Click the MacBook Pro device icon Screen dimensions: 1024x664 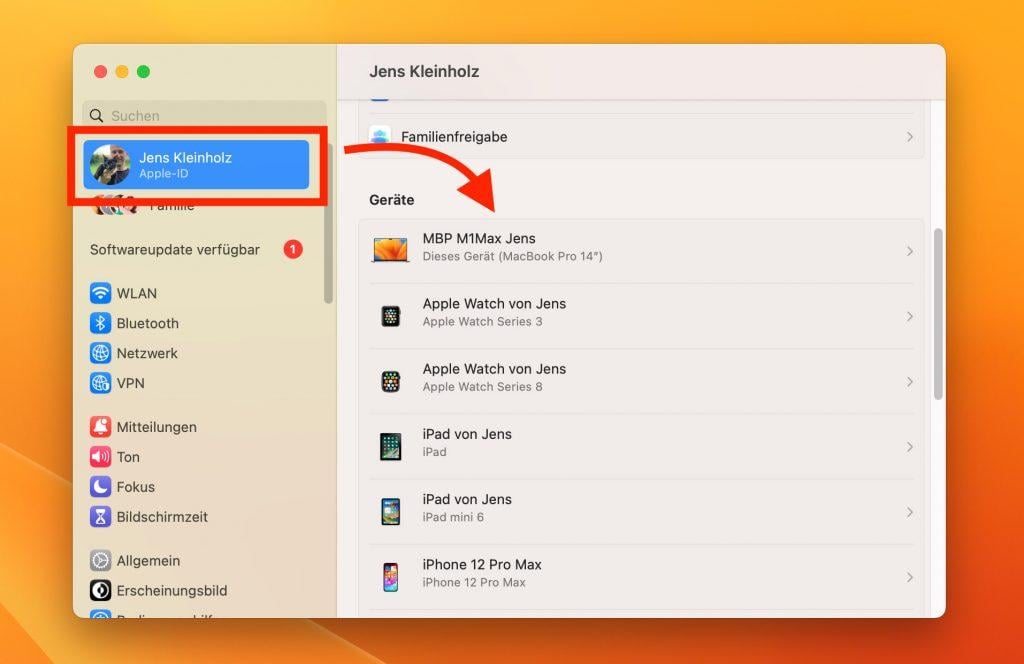[391, 250]
